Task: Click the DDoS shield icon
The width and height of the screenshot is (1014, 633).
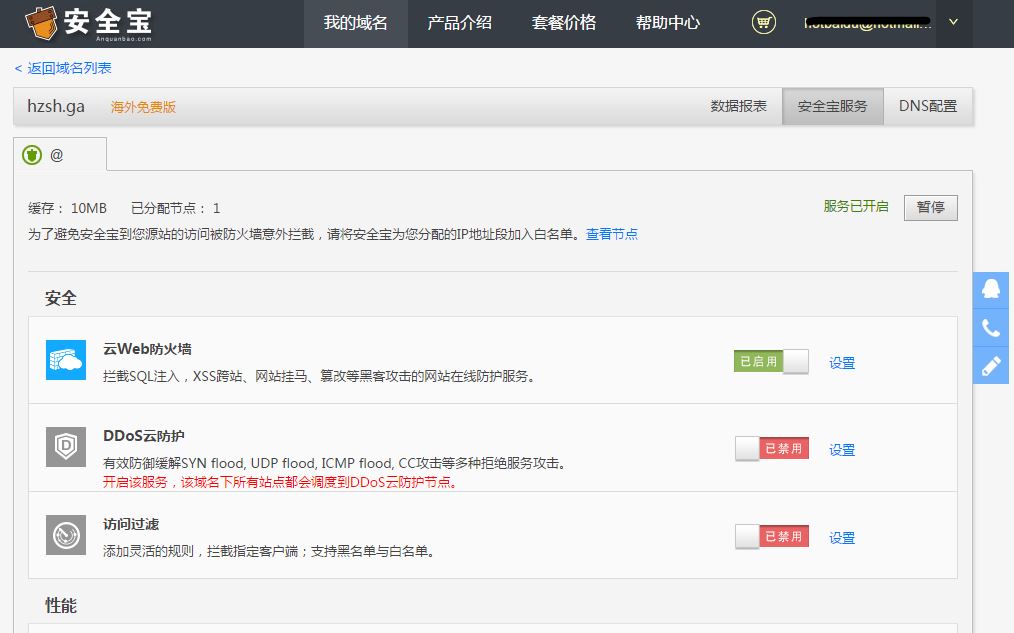Action: click(x=66, y=447)
